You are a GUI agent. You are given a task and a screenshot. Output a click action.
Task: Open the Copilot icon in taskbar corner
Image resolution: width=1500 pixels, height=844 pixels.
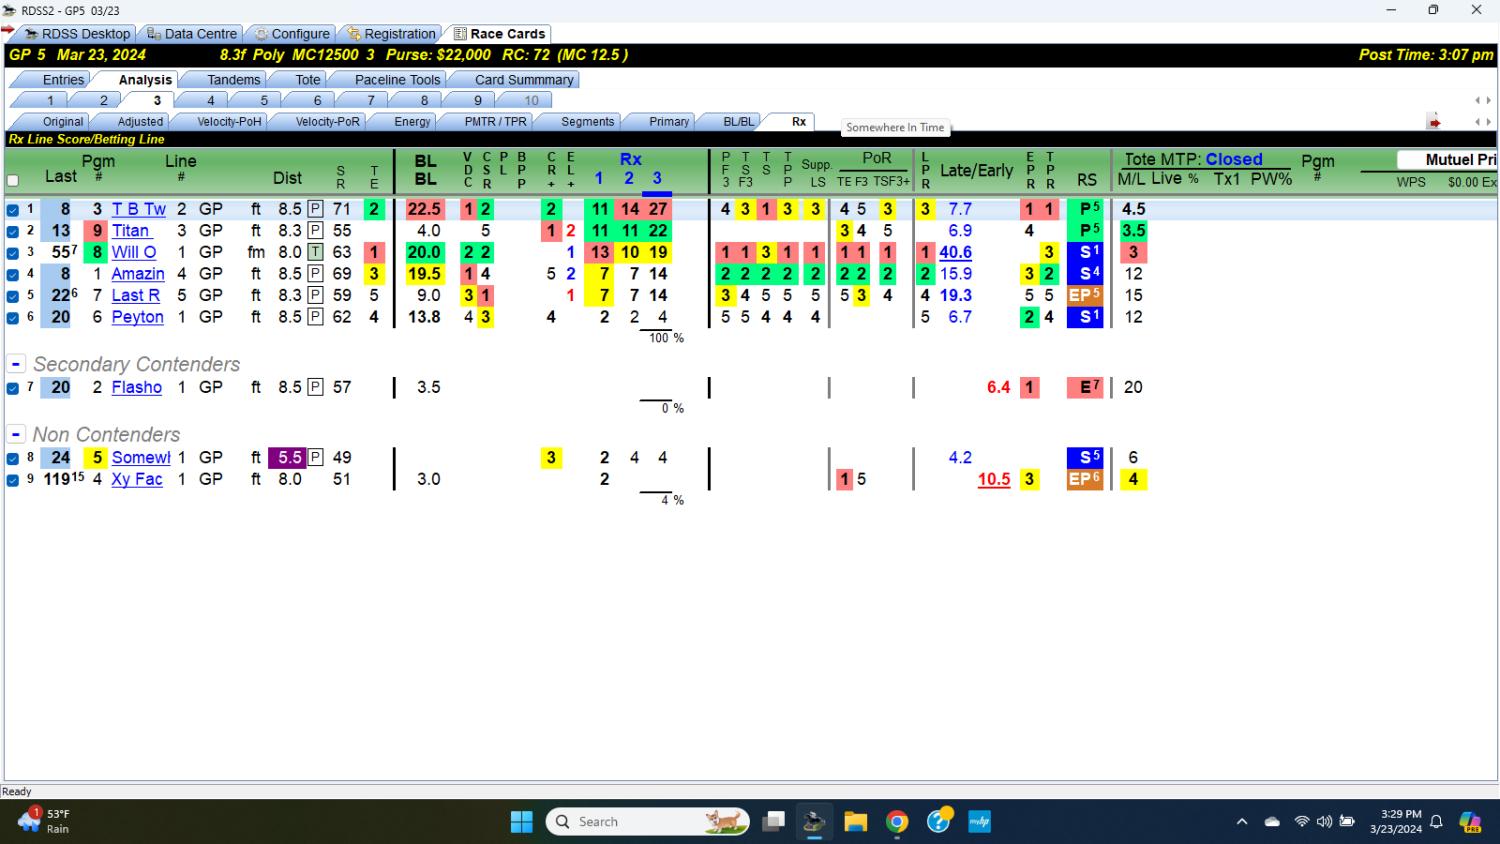1470,822
